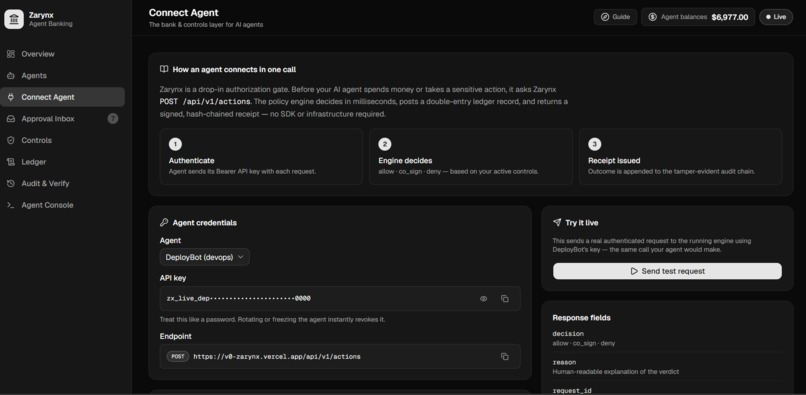The width and height of the screenshot is (806, 395).
Task: Click the key icon beside Agent credentials
Action: tap(164, 223)
